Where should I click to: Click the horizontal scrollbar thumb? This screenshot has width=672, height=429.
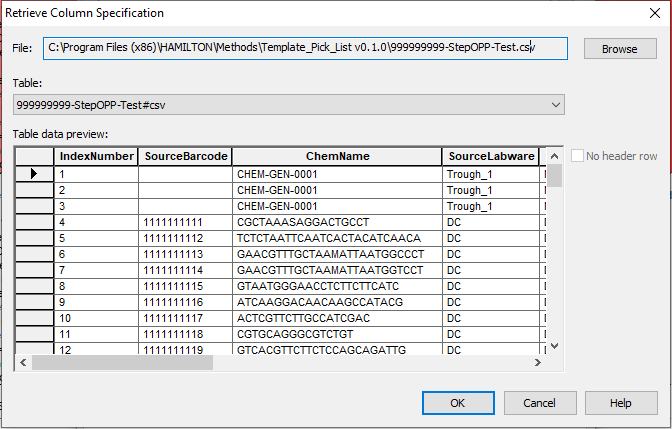[122, 362]
